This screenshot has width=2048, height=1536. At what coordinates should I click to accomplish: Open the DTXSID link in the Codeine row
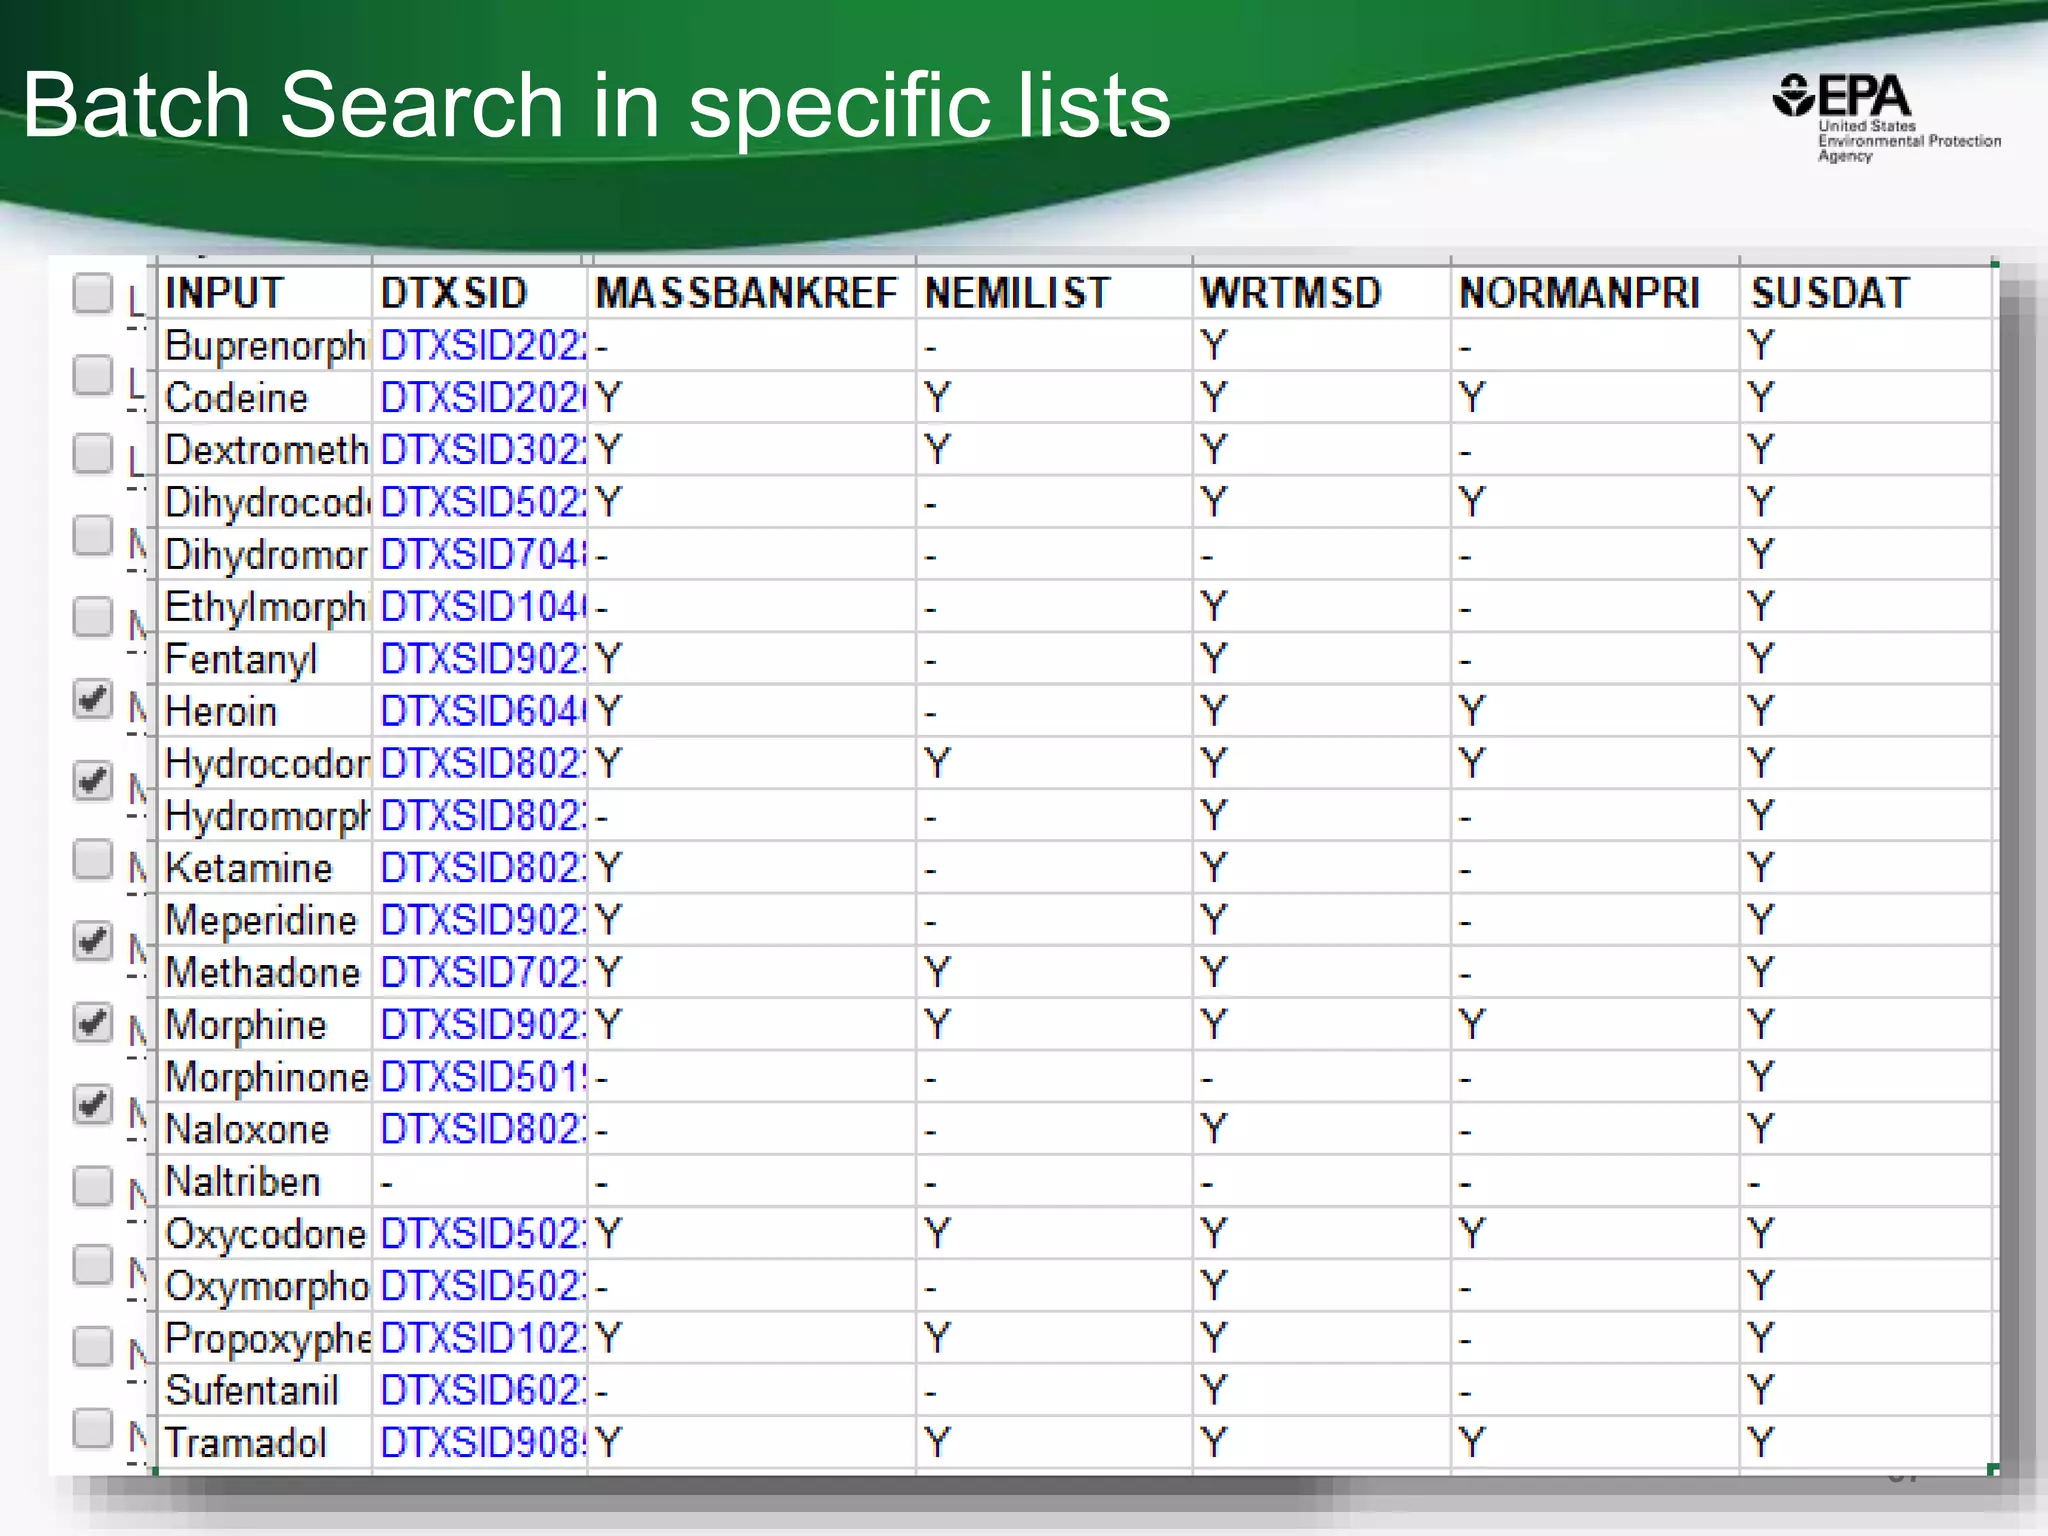pyautogui.click(x=483, y=398)
